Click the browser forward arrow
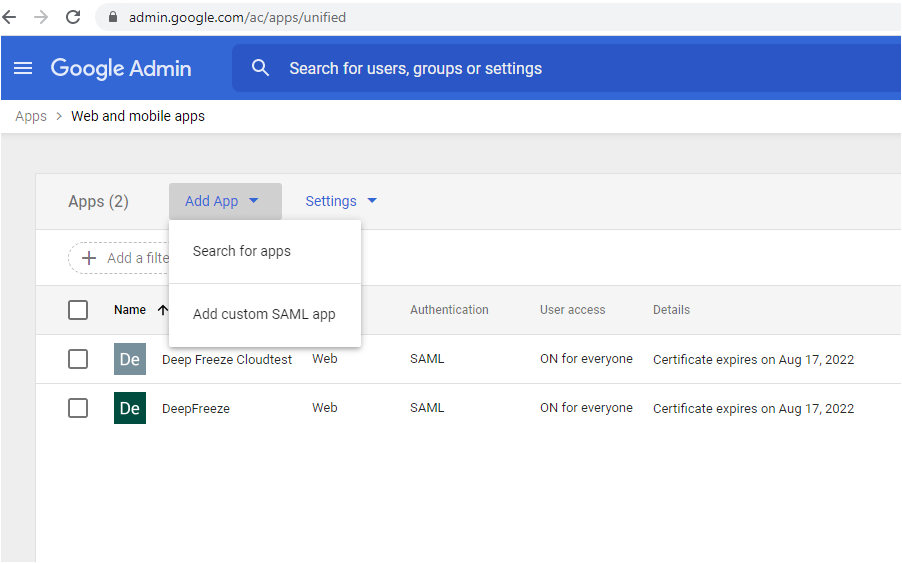The height and width of the screenshot is (563, 902). tap(41, 17)
